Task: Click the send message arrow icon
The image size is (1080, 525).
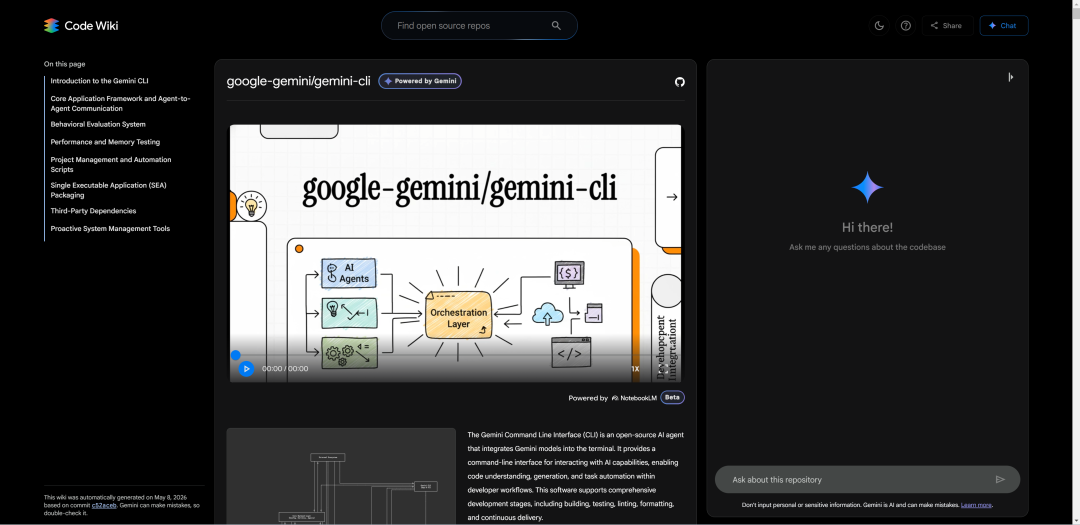Action: click(1000, 480)
